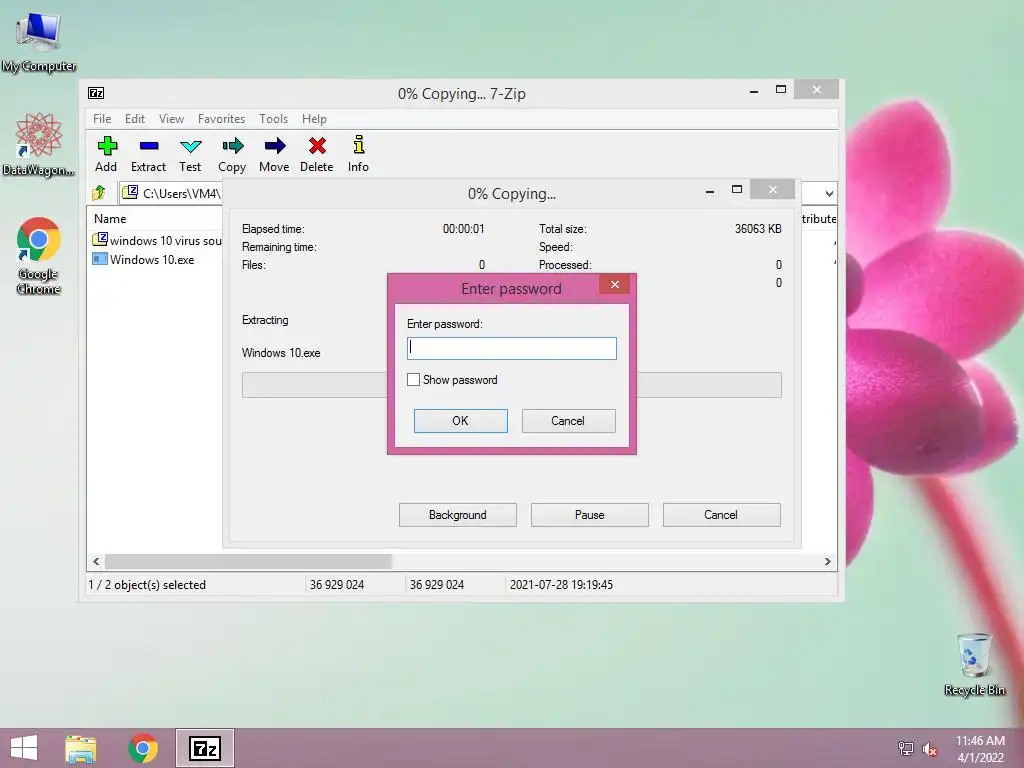Click the muted volume tray icon
This screenshot has width=1024, height=768.
[930, 748]
